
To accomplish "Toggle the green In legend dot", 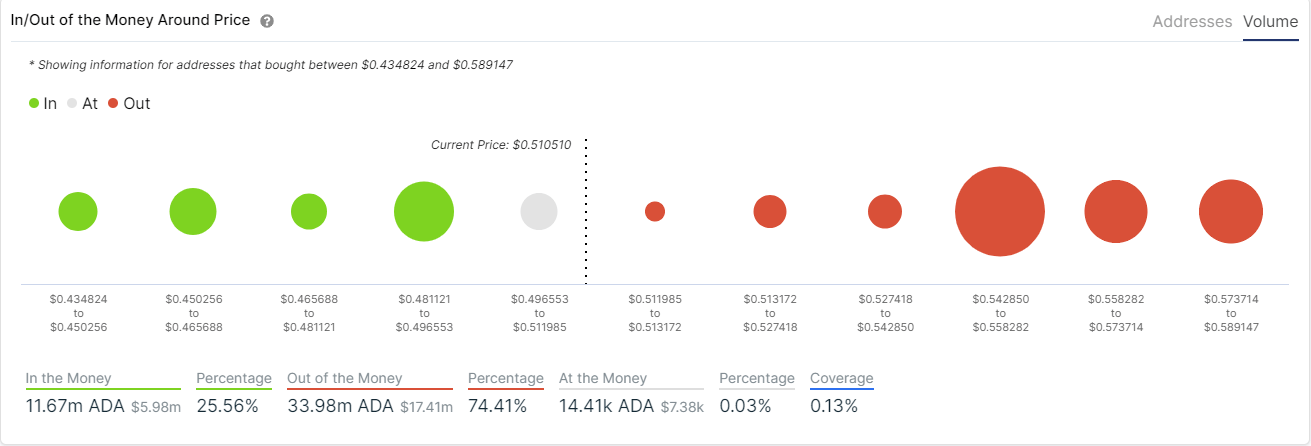I will 35,103.
